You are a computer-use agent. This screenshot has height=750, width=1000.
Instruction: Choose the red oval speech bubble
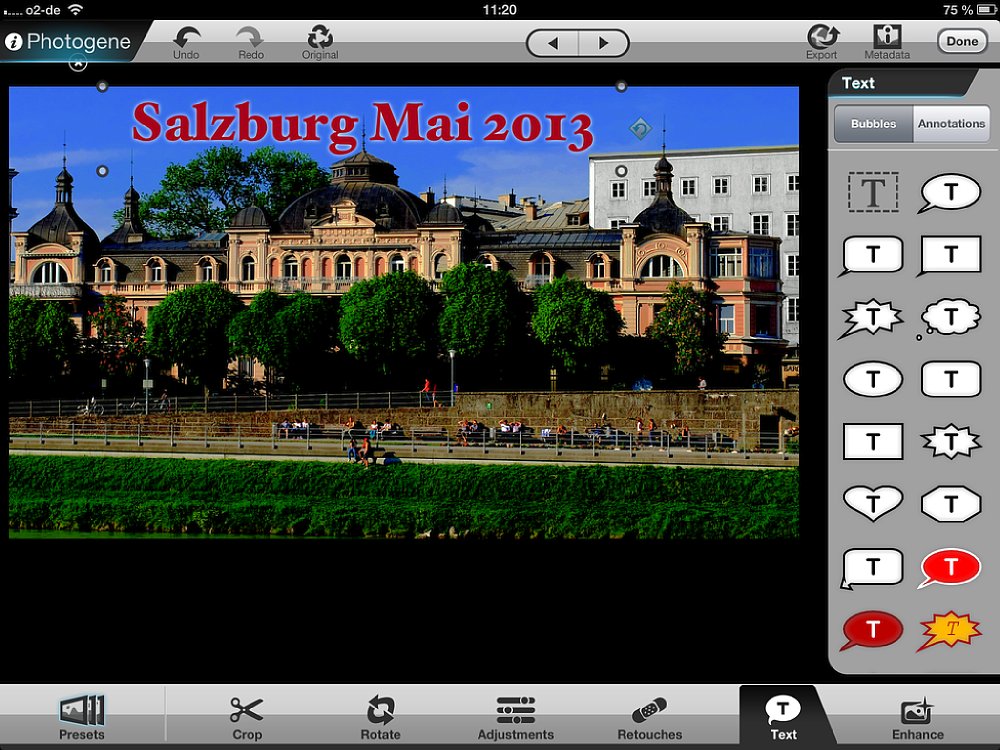point(949,568)
